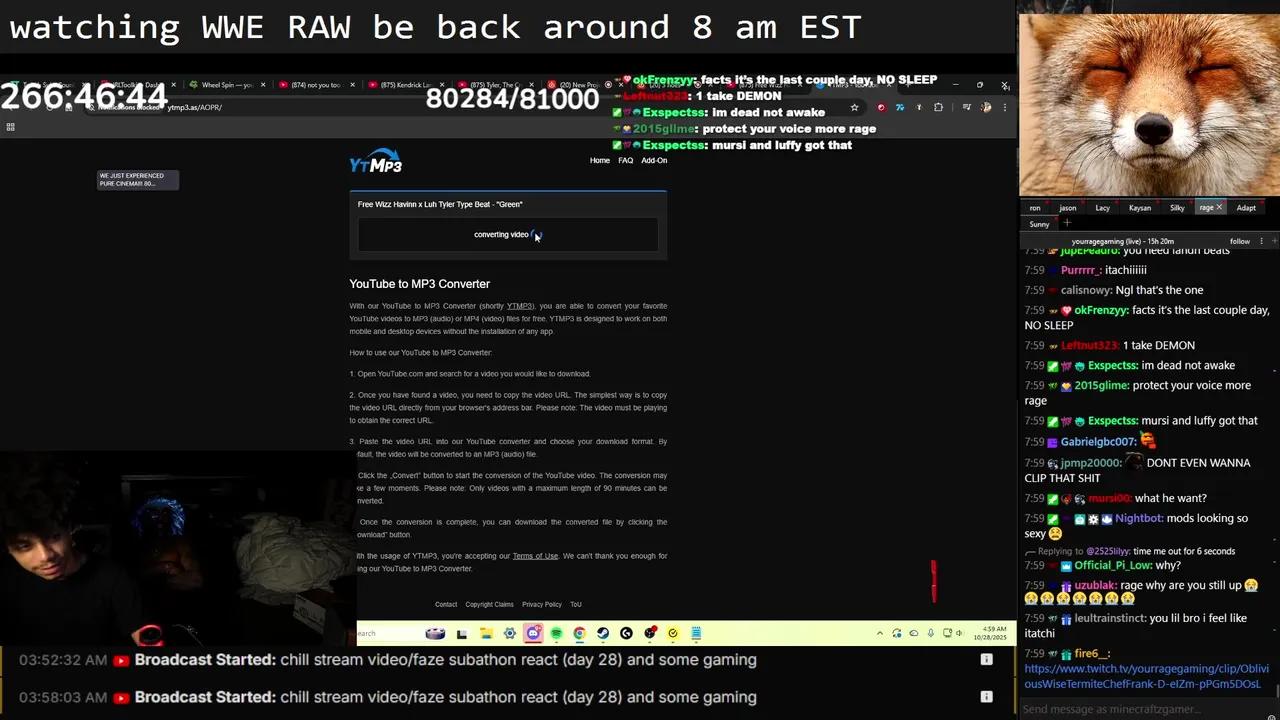The image size is (1280, 720).
Task: Click the YTMP3 link in the description
Action: click(x=519, y=306)
